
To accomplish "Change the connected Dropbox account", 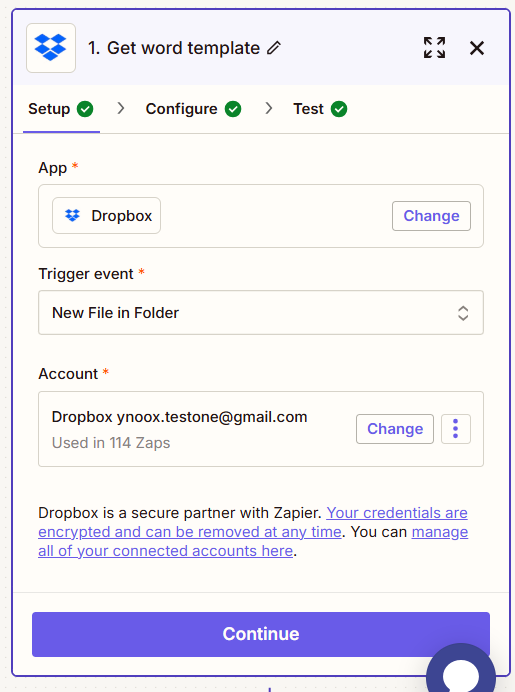I will 395,429.
